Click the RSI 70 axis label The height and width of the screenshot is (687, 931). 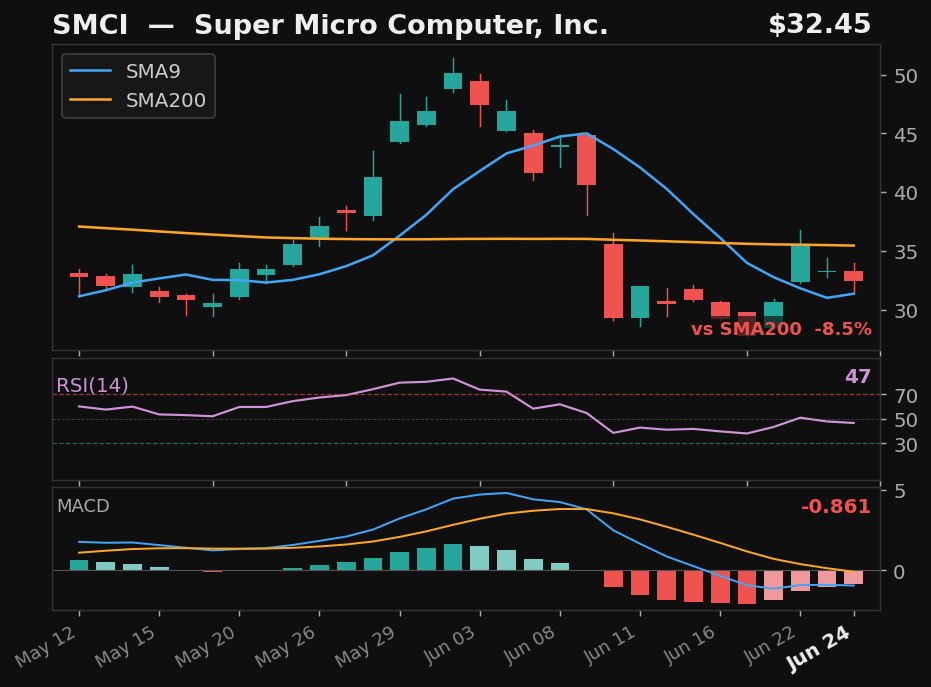(905, 395)
